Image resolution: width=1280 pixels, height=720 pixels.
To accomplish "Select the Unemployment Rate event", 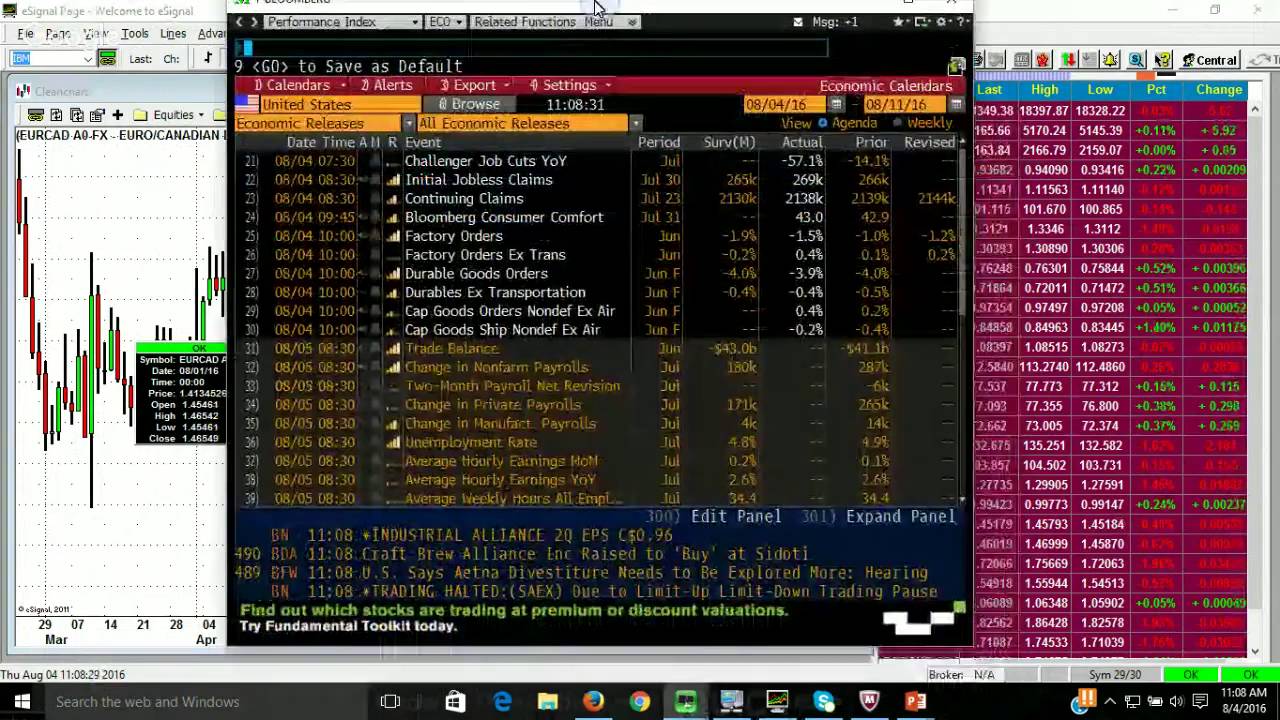I will click(x=471, y=442).
